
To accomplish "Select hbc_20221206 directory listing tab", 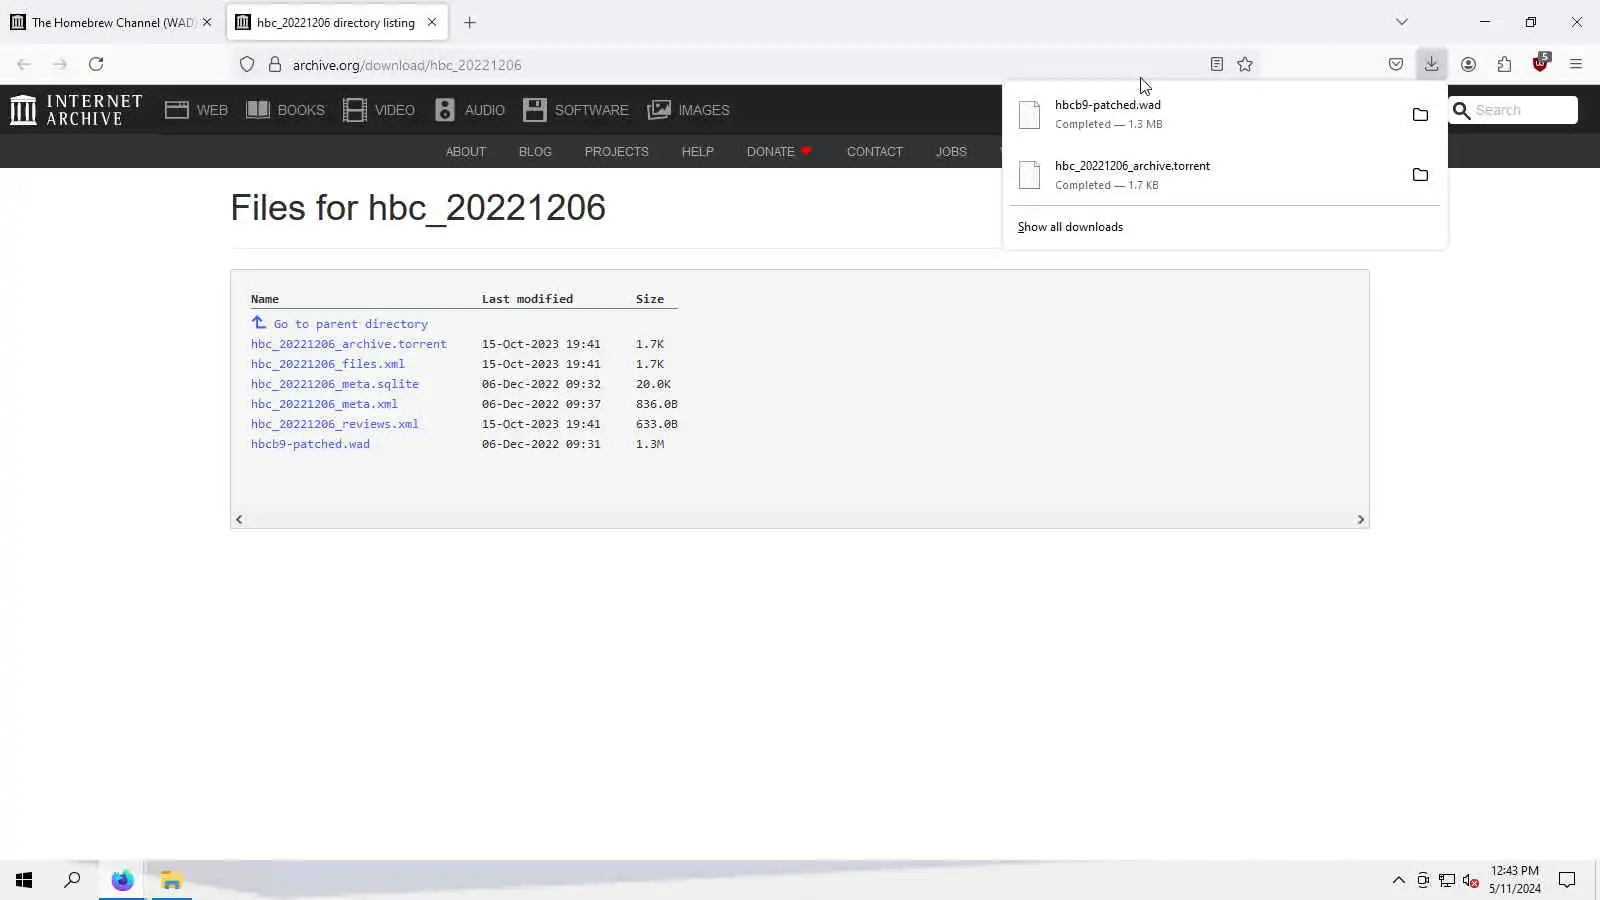I will tap(337, 22).
